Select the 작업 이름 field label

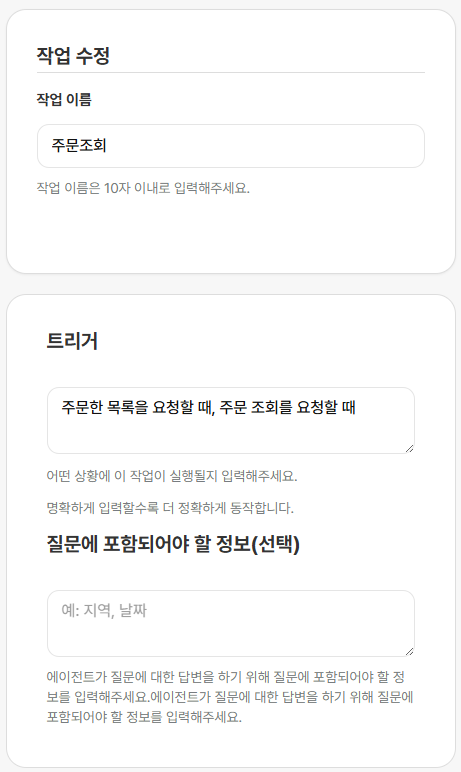point(64,99)
